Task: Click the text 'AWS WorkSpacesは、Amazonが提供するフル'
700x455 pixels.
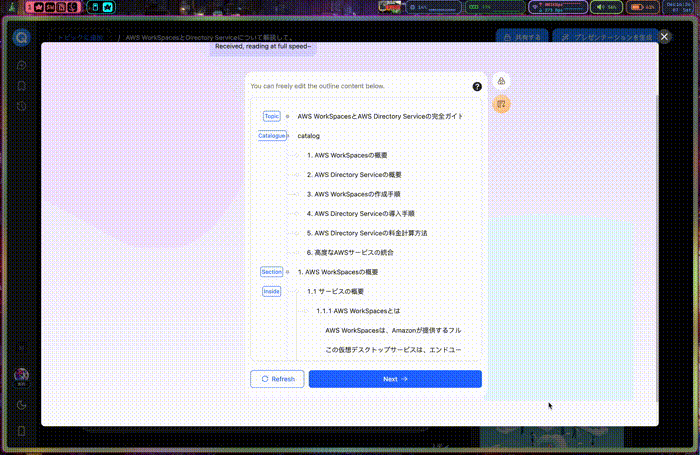Action: click(393, 330)
